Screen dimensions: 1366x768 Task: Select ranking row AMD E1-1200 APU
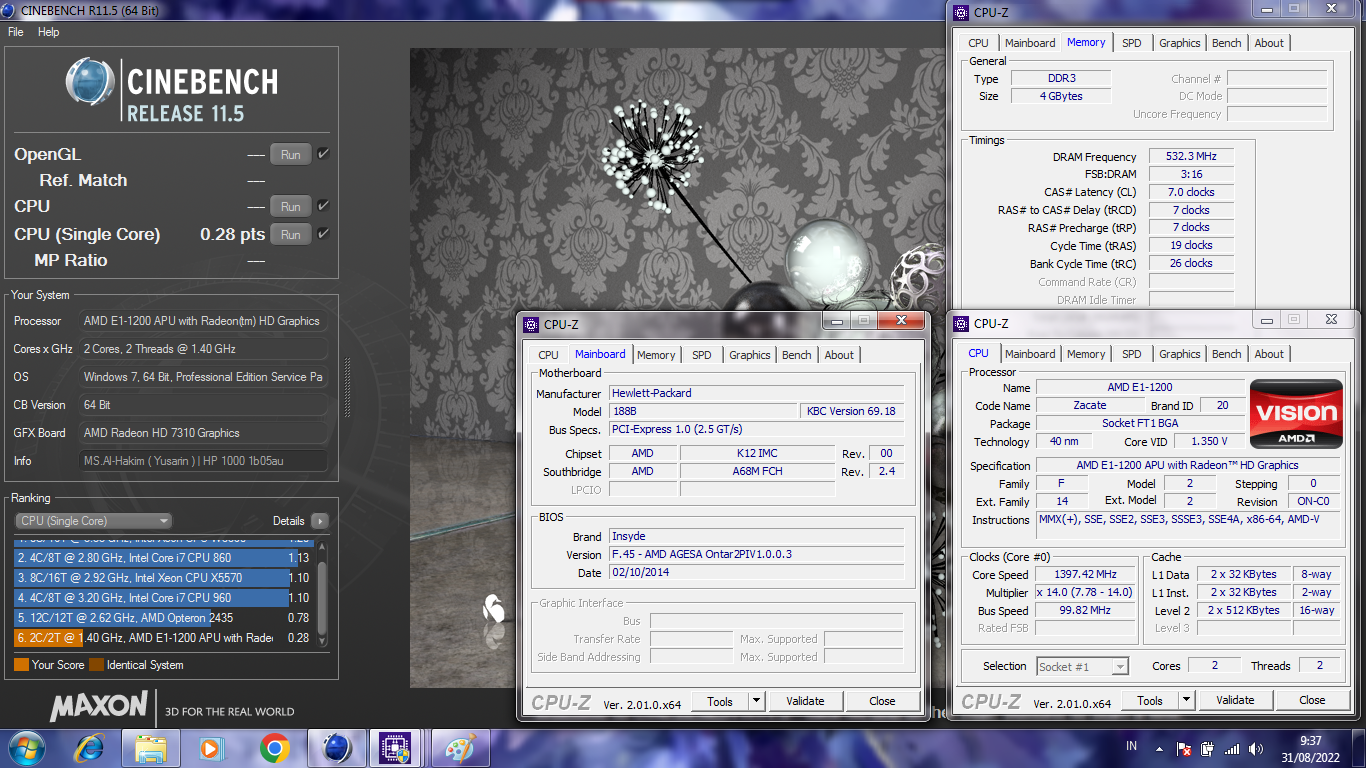click(163, 638)
